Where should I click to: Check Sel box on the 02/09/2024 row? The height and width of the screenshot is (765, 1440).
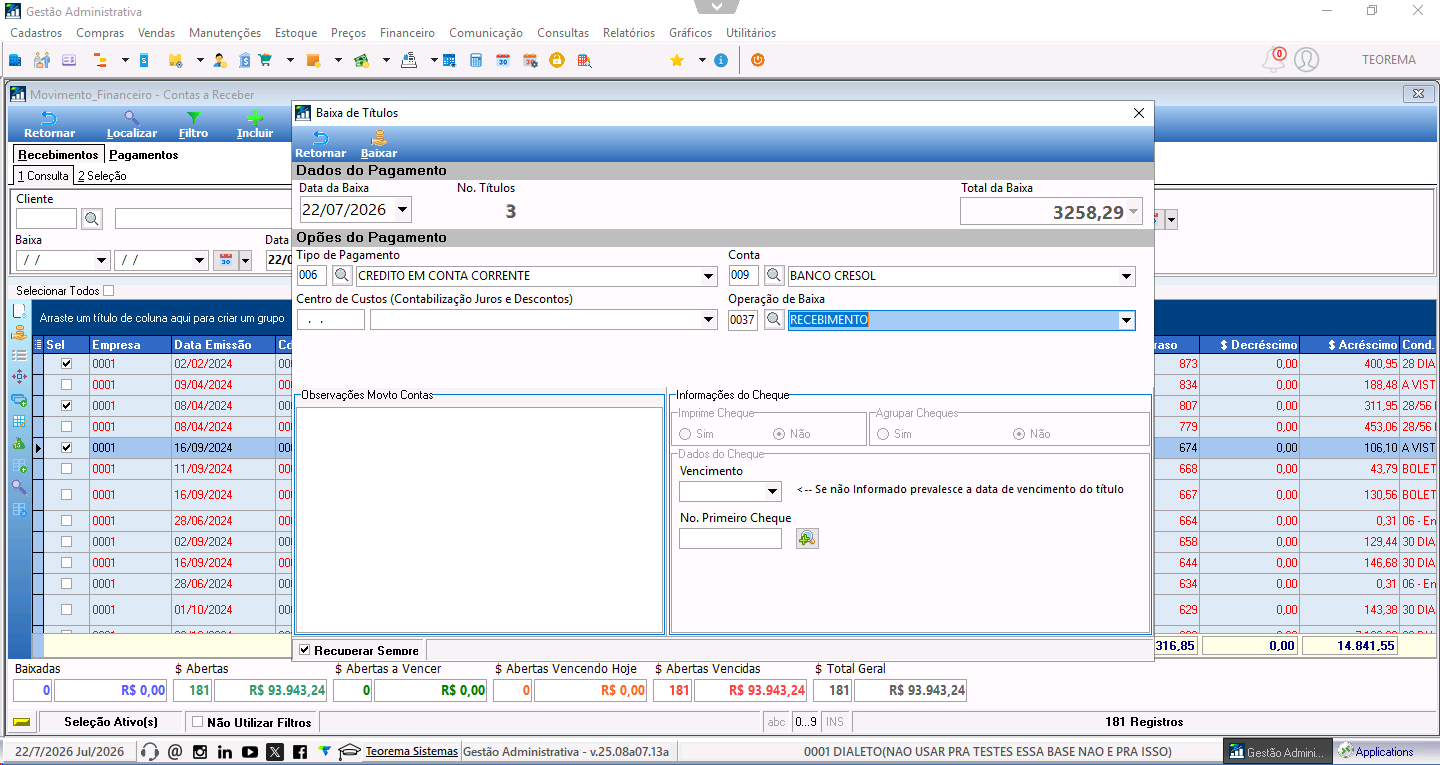[66, 541]
